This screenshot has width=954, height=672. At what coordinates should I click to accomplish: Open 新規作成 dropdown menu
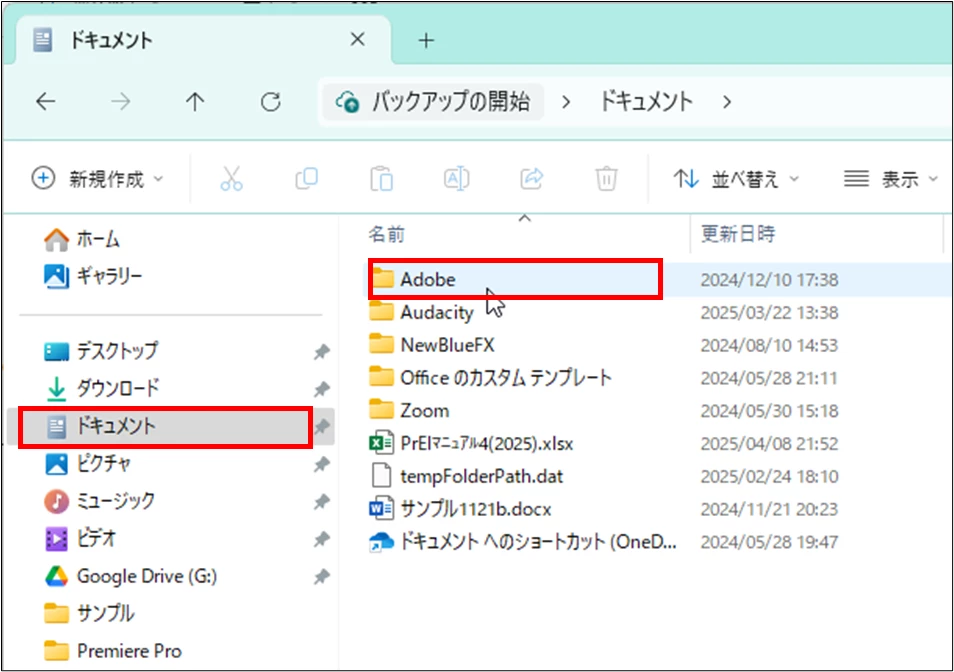coord(97,179)
